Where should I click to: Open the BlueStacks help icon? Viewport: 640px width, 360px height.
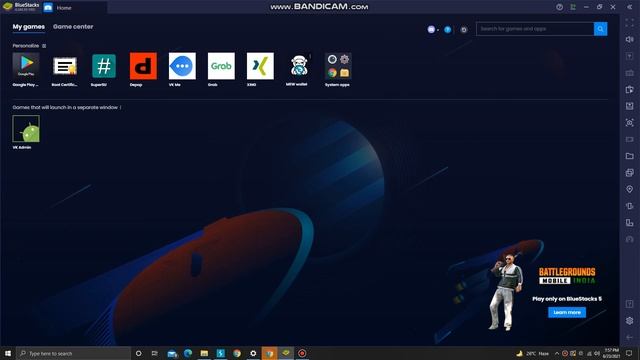pyautogui.click(x=560, y=7)
